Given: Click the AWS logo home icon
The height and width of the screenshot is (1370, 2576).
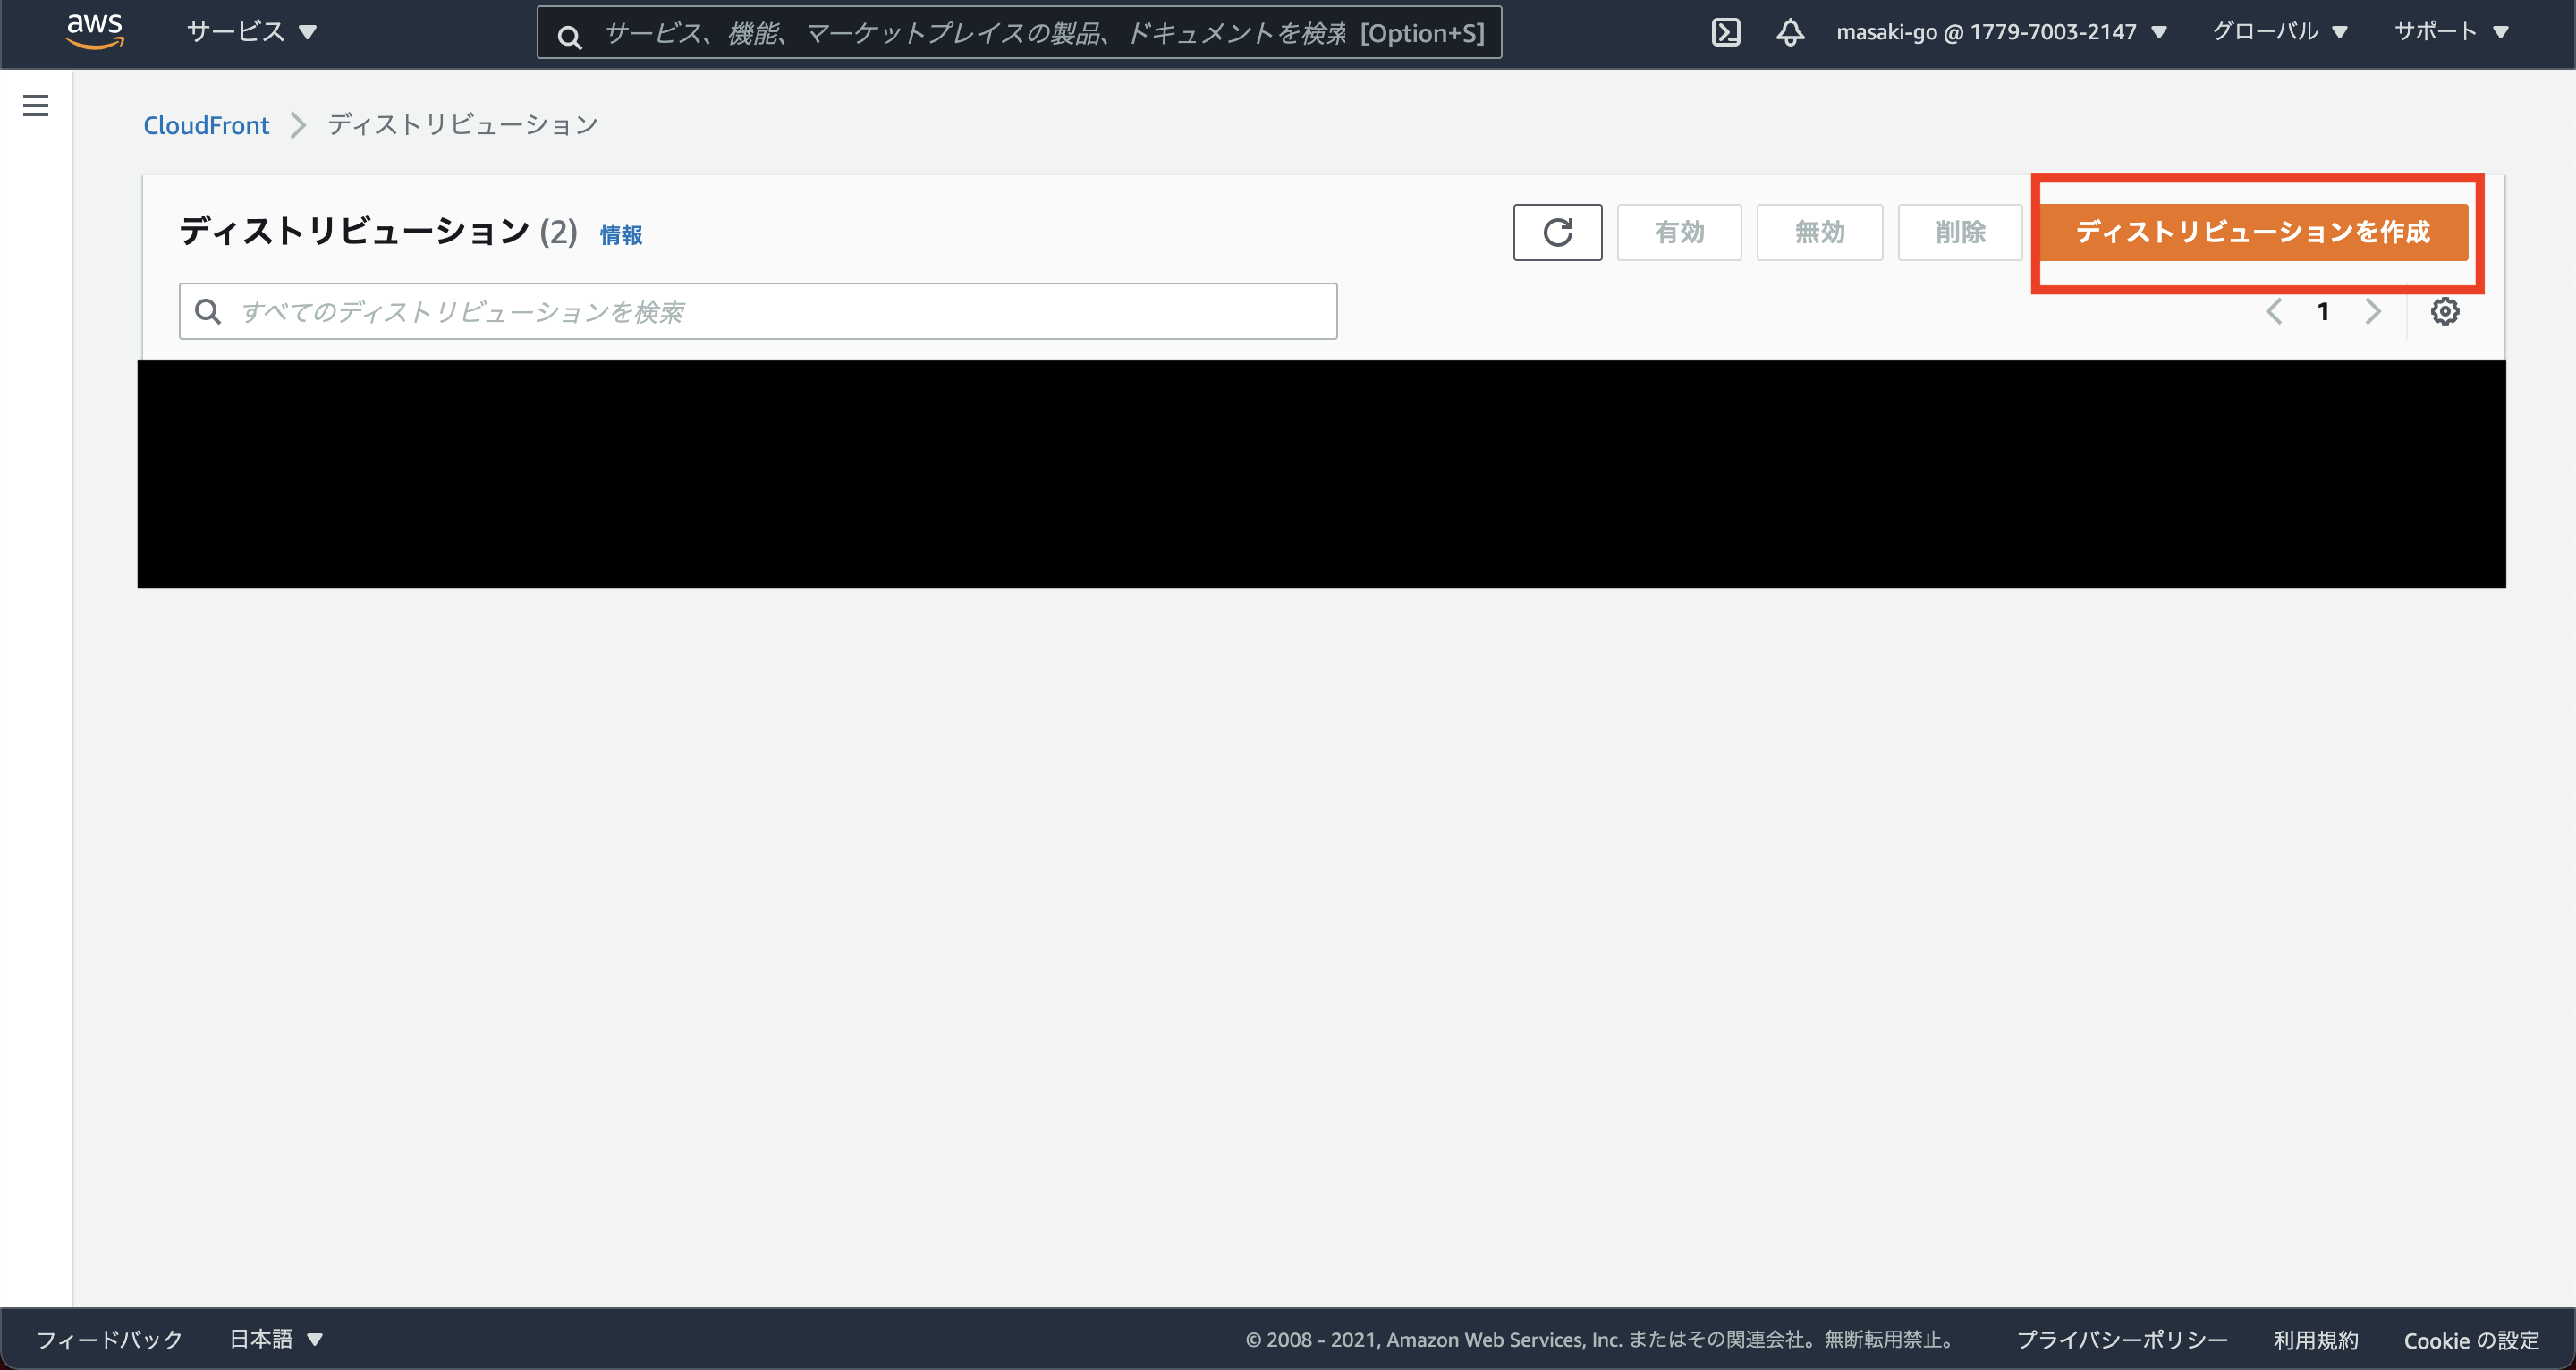Looking at the screenshot, I should pyautogui.click(x=95, y=32).
